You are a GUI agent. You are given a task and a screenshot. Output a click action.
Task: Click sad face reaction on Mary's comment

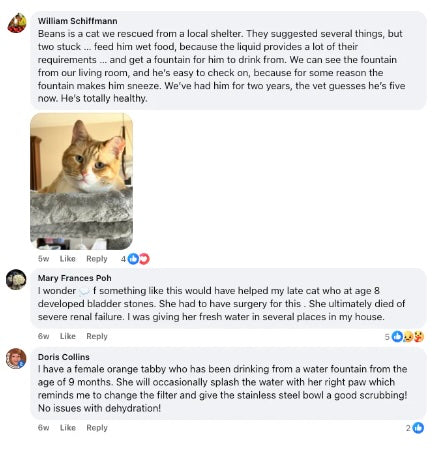(408, 337)
